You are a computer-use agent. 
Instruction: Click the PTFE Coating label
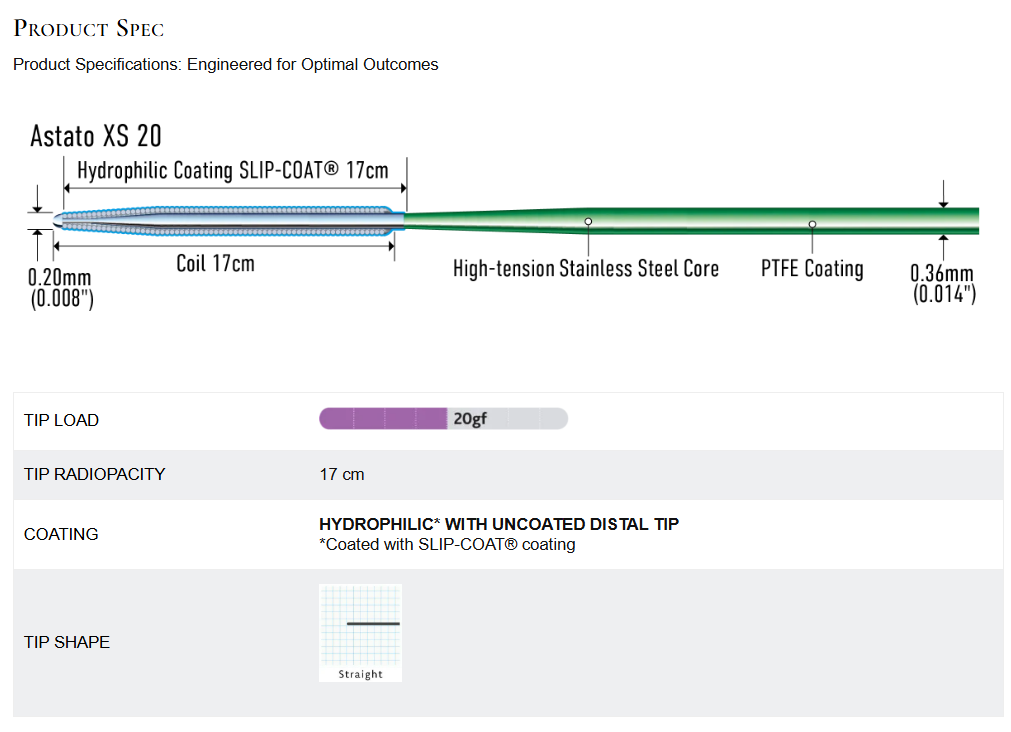tap(812, 268)
